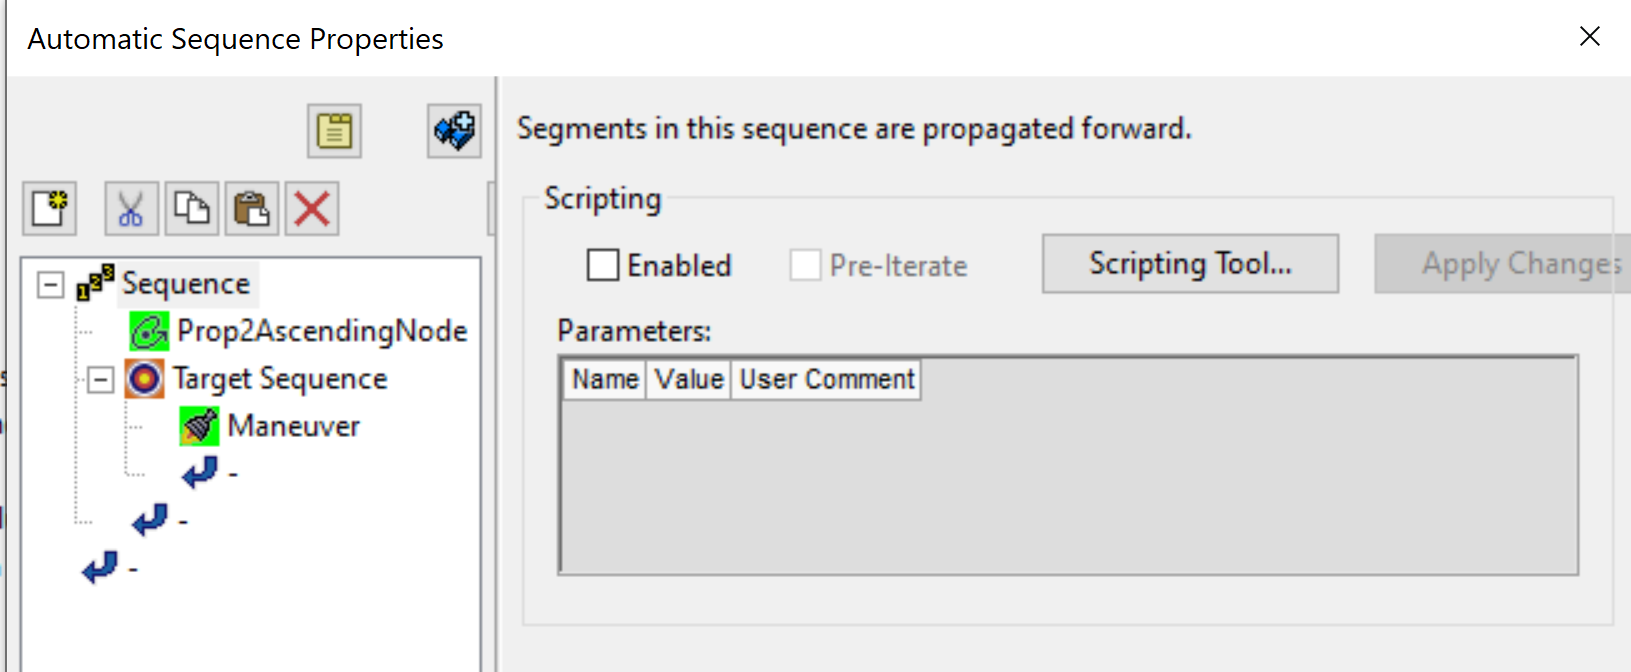Click the segment browser icon with plus
The width and height of the screenshot is (1631, 672).
pyautogui.click(x=454, y=131)
